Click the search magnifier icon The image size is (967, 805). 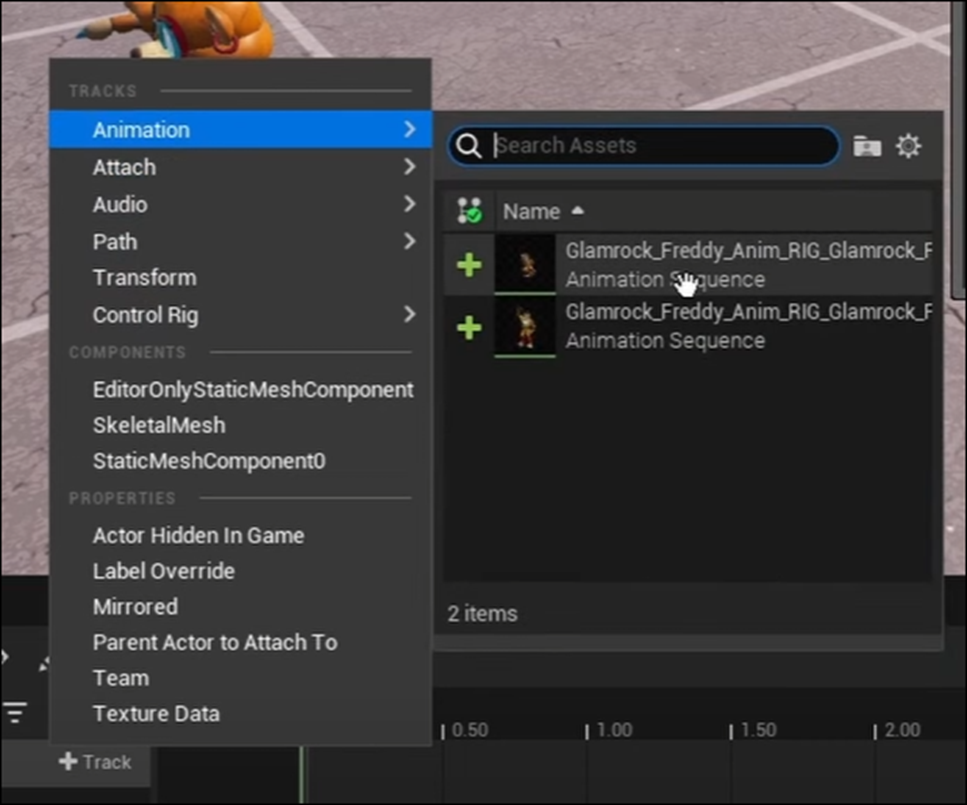click(x=469, y=146)
